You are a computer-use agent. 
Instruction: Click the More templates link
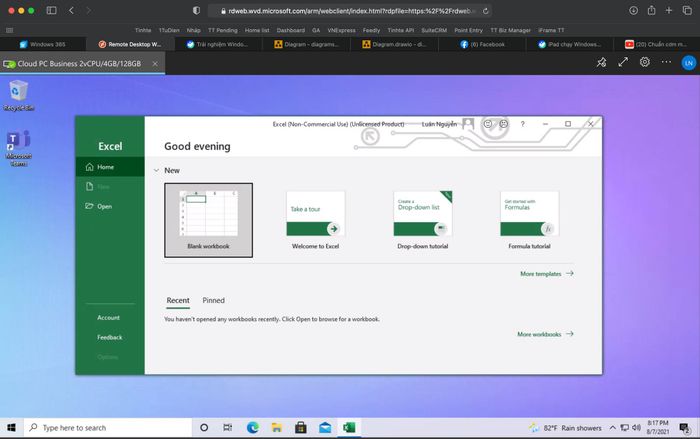pos(546,274)
